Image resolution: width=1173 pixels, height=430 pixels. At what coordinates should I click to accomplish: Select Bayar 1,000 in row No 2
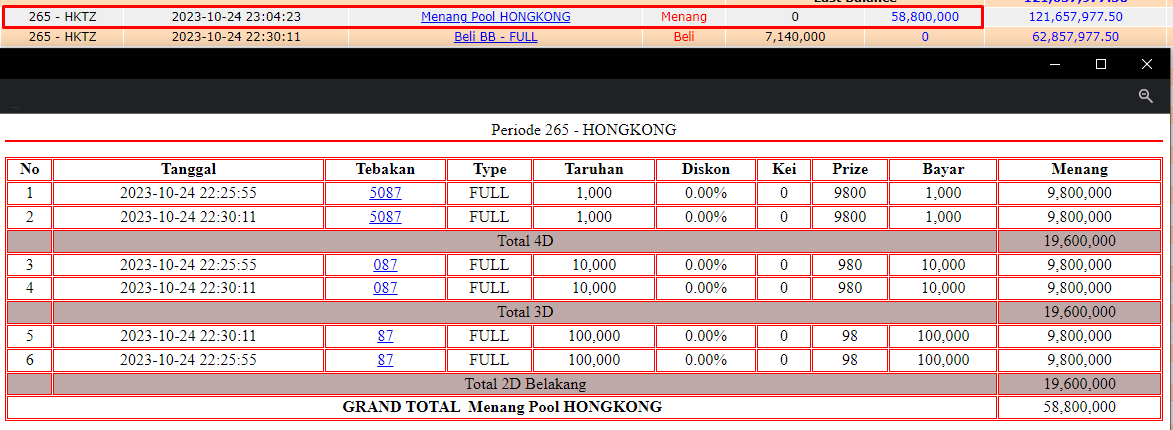pos(943,217)
